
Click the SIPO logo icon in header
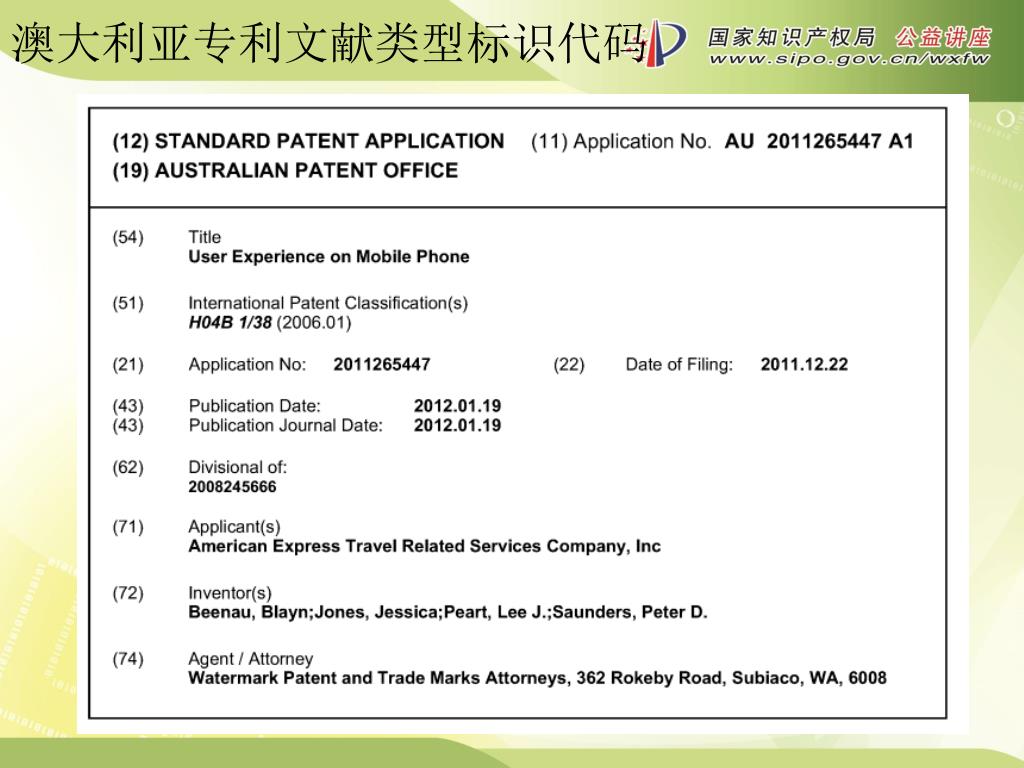pos(664,42)
